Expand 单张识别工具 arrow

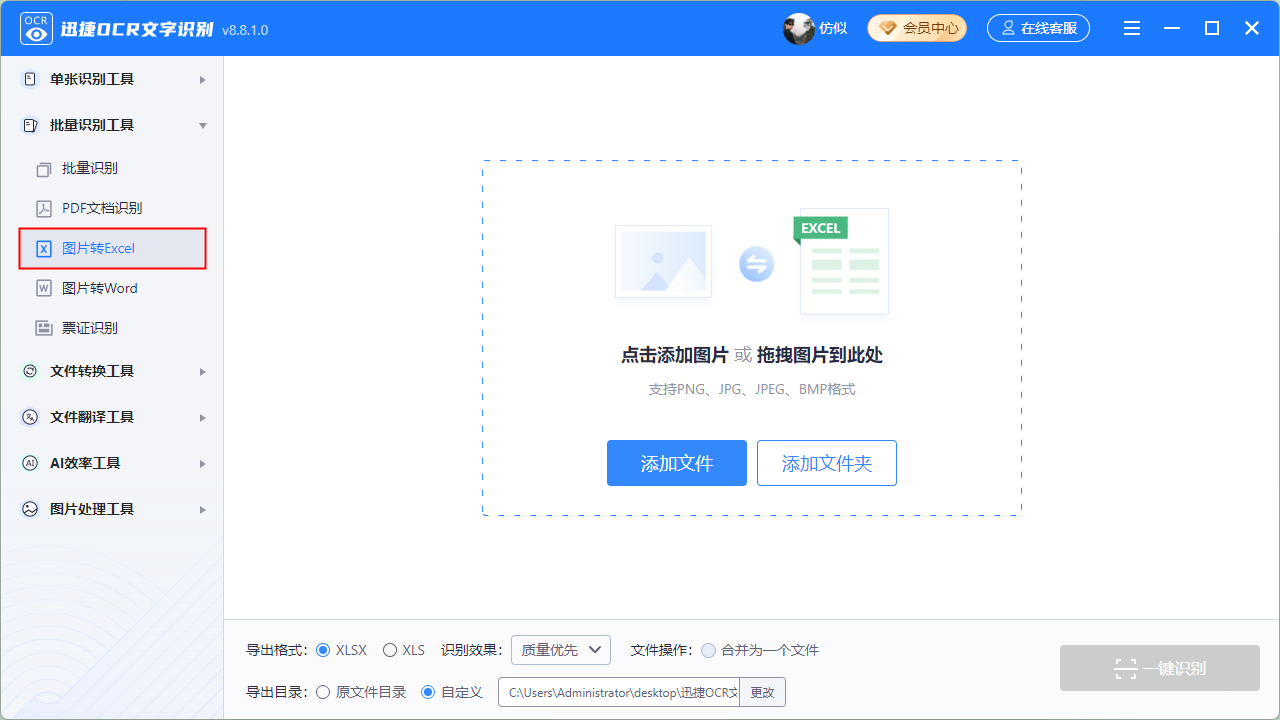[203, 79]
